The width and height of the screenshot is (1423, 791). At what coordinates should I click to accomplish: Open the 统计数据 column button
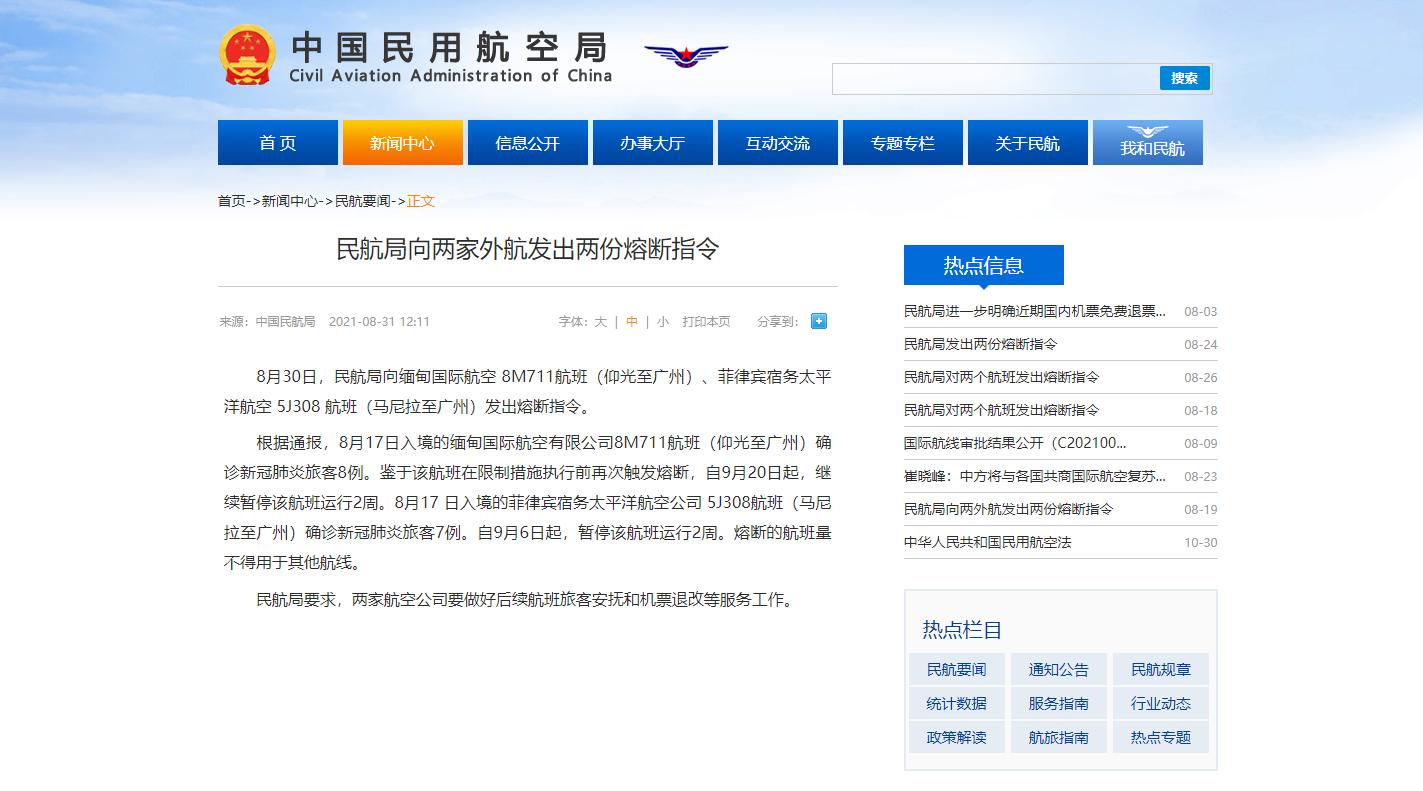tap(956, 703)
